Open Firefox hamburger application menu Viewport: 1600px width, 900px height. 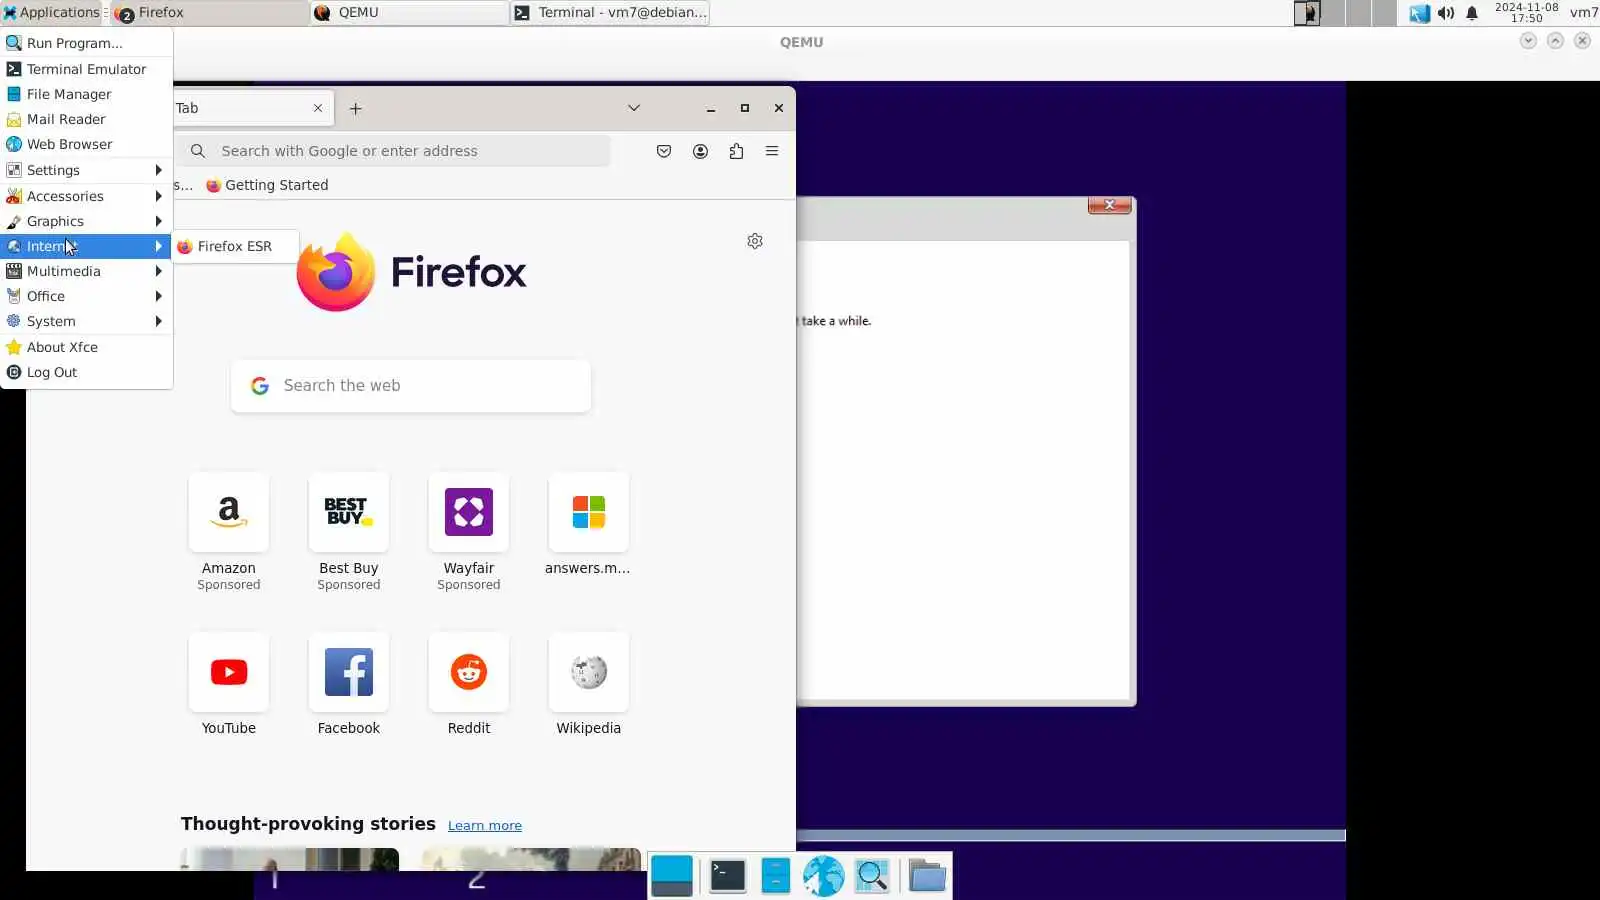tap(772, 151)
